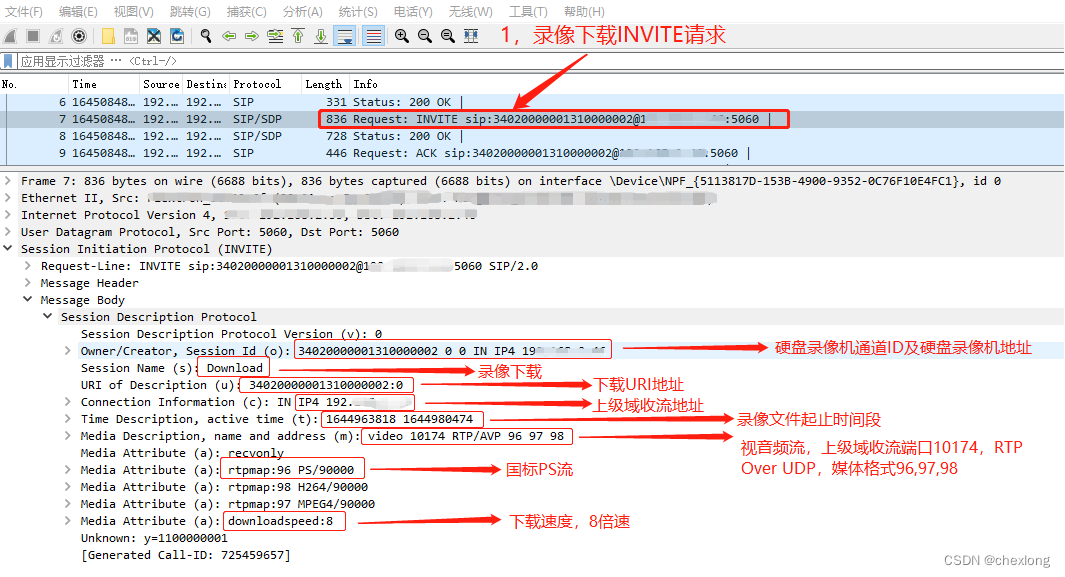Select packet 9 ACK request row
The image size is (1065, 577).
(532, 153)
